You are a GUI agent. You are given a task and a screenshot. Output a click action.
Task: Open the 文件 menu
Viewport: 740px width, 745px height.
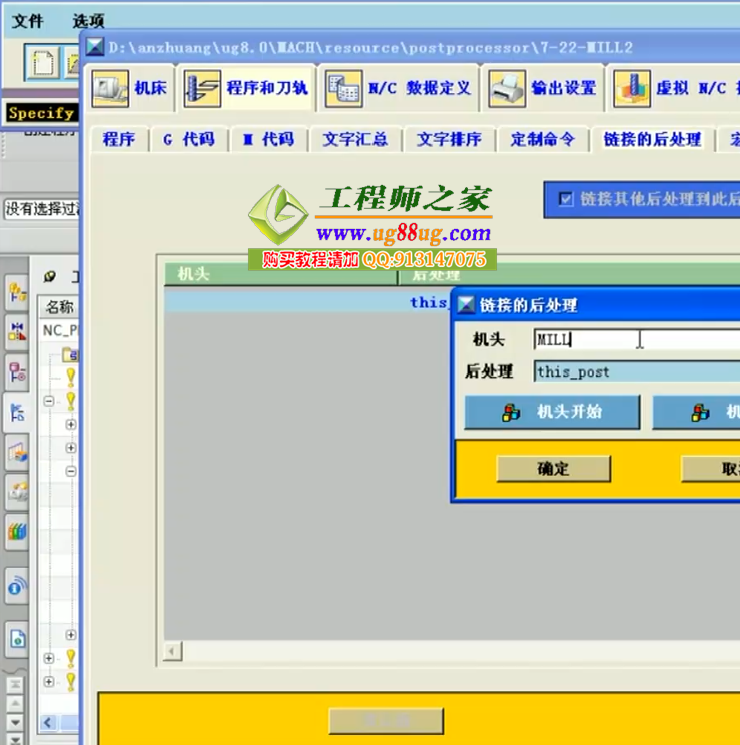pyautogui.click(x=27, y=20)
